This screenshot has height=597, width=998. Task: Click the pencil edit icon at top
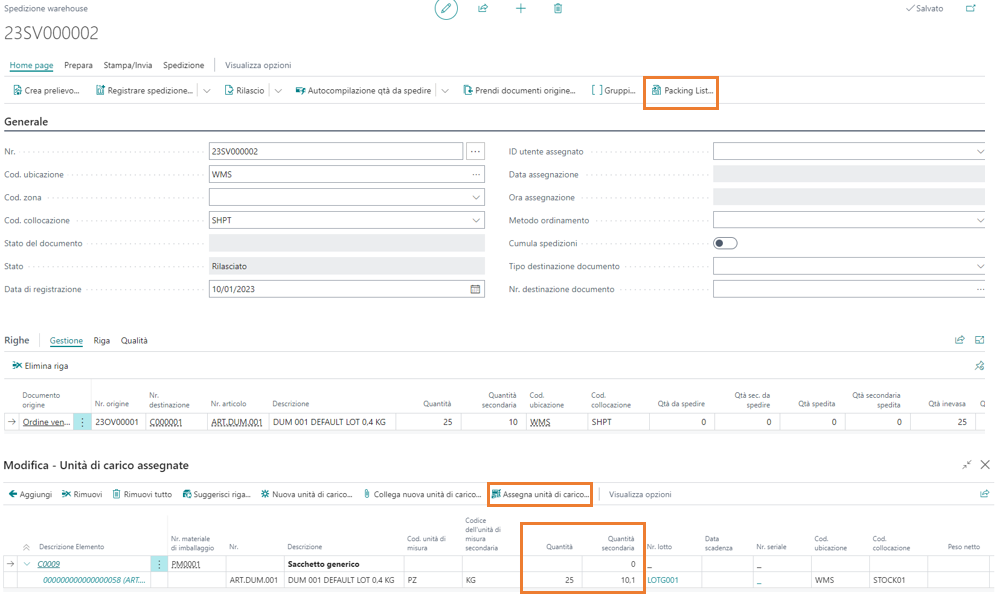[x=446, y=9]
